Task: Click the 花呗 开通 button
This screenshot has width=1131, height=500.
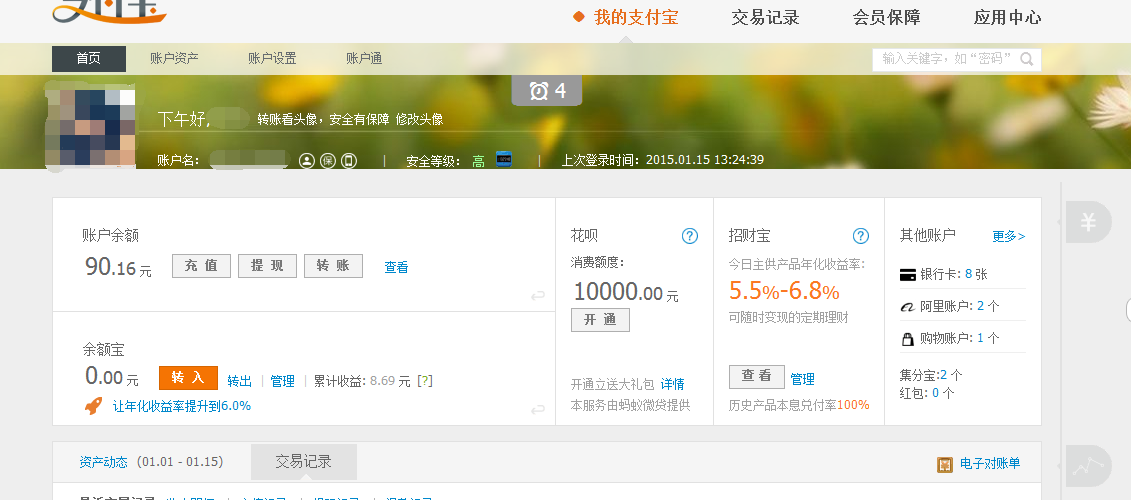Action: (600, 320)
